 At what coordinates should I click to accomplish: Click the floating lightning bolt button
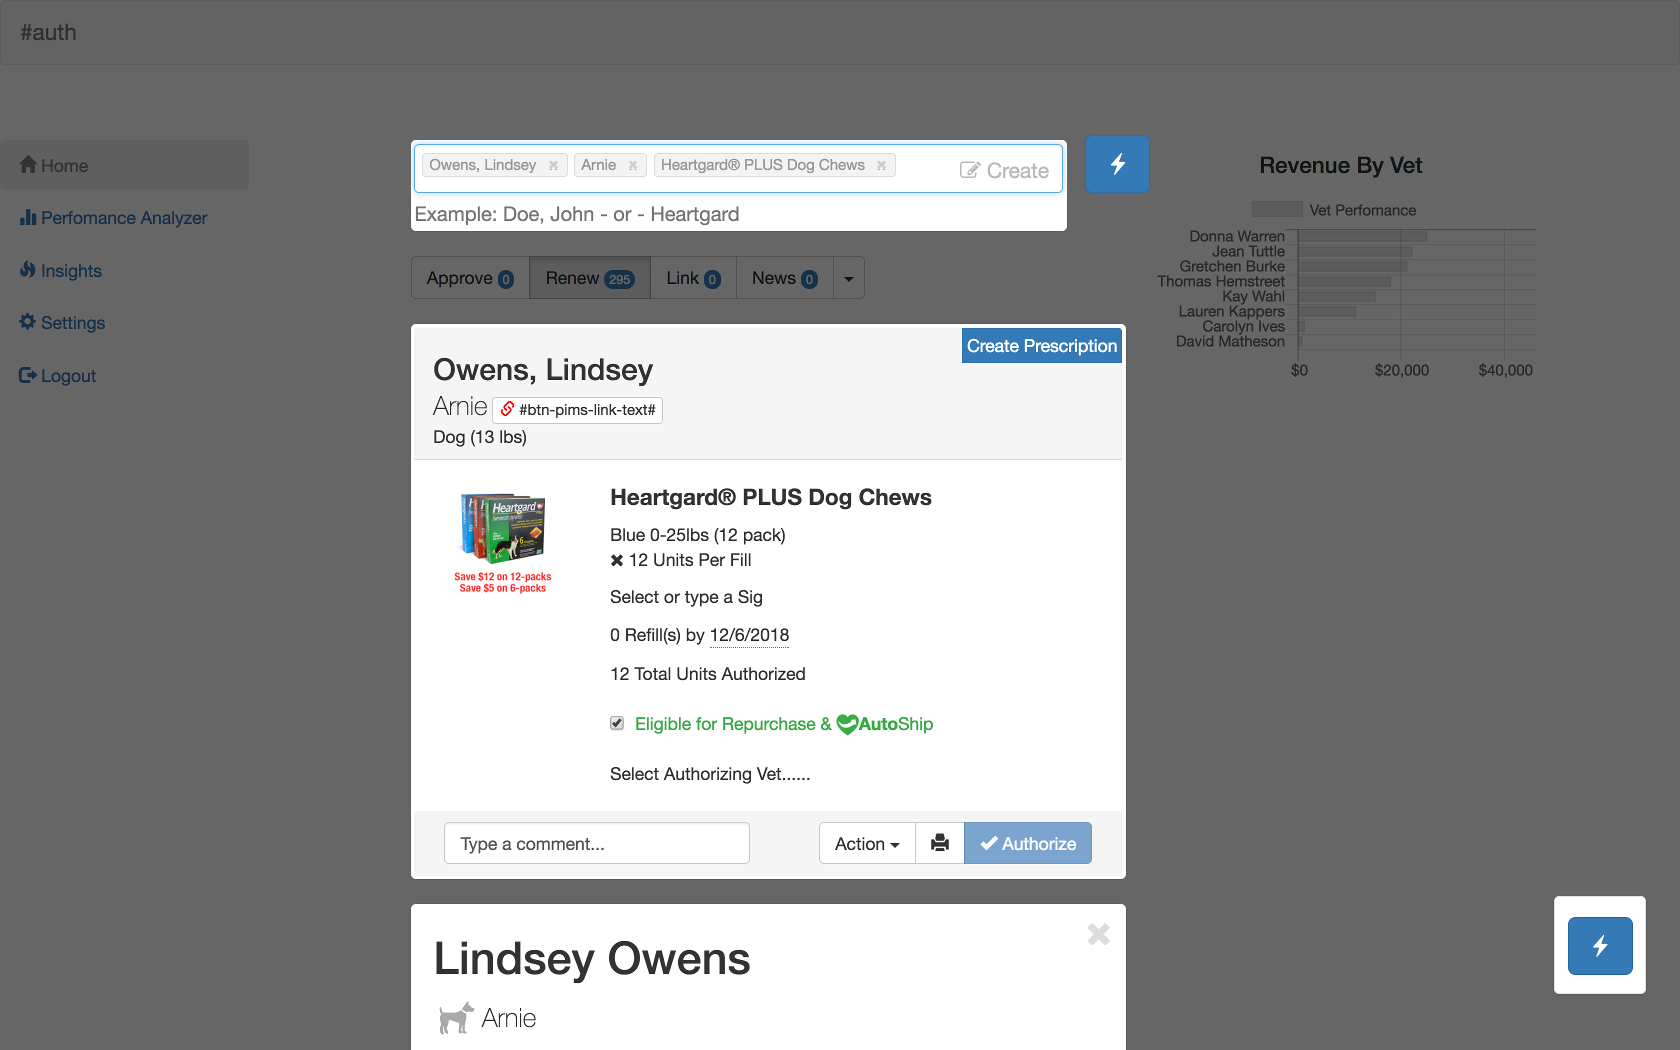pos(1599,945)
